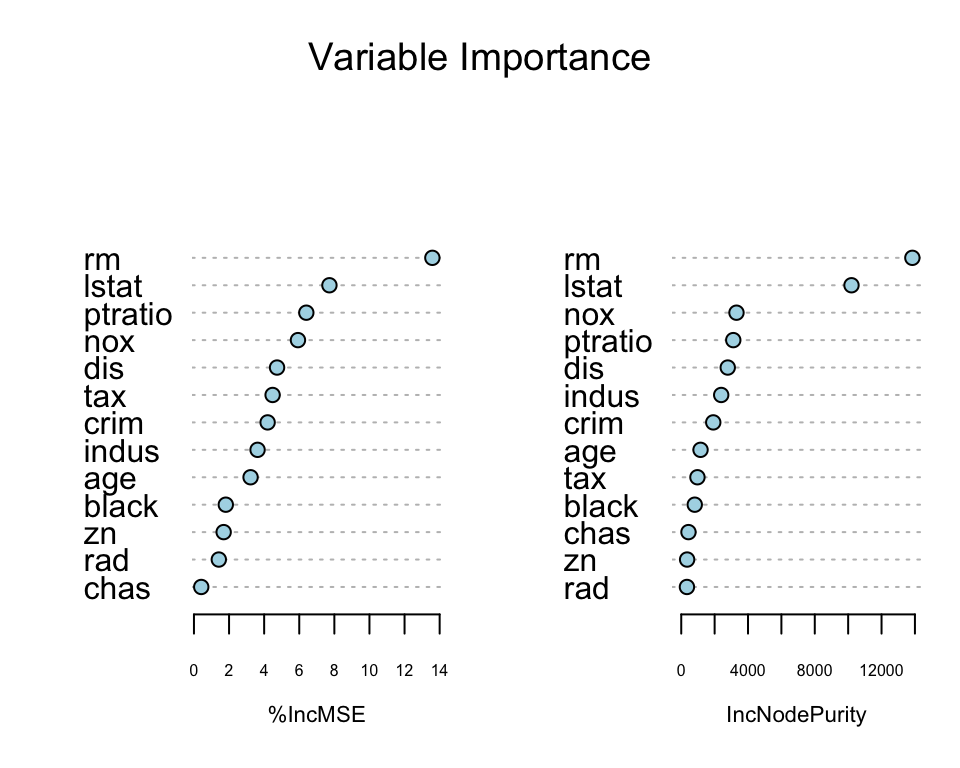
Task: Click the age dot in the IncNodePurity panel
Action: point(700,450)
